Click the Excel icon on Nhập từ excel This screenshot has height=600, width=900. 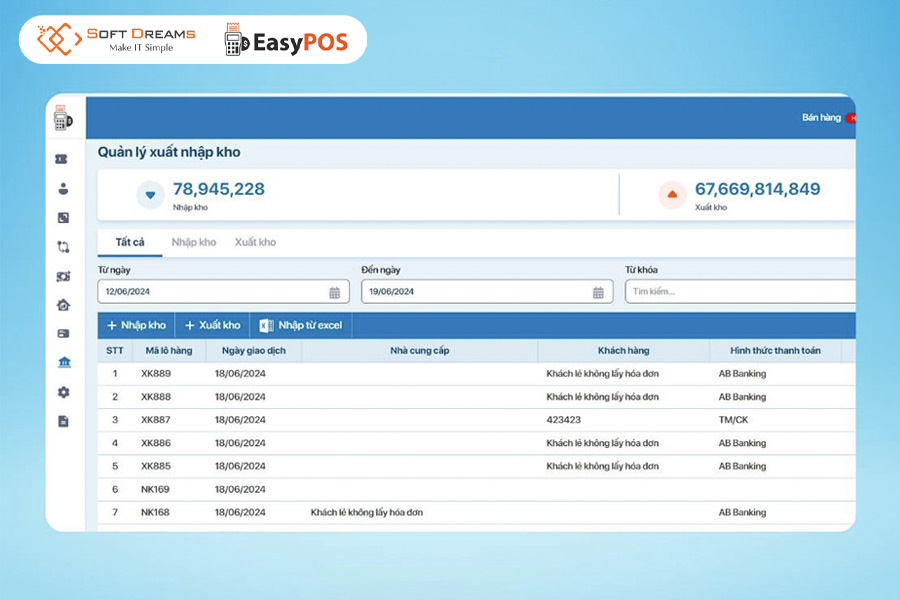[264, 324]
